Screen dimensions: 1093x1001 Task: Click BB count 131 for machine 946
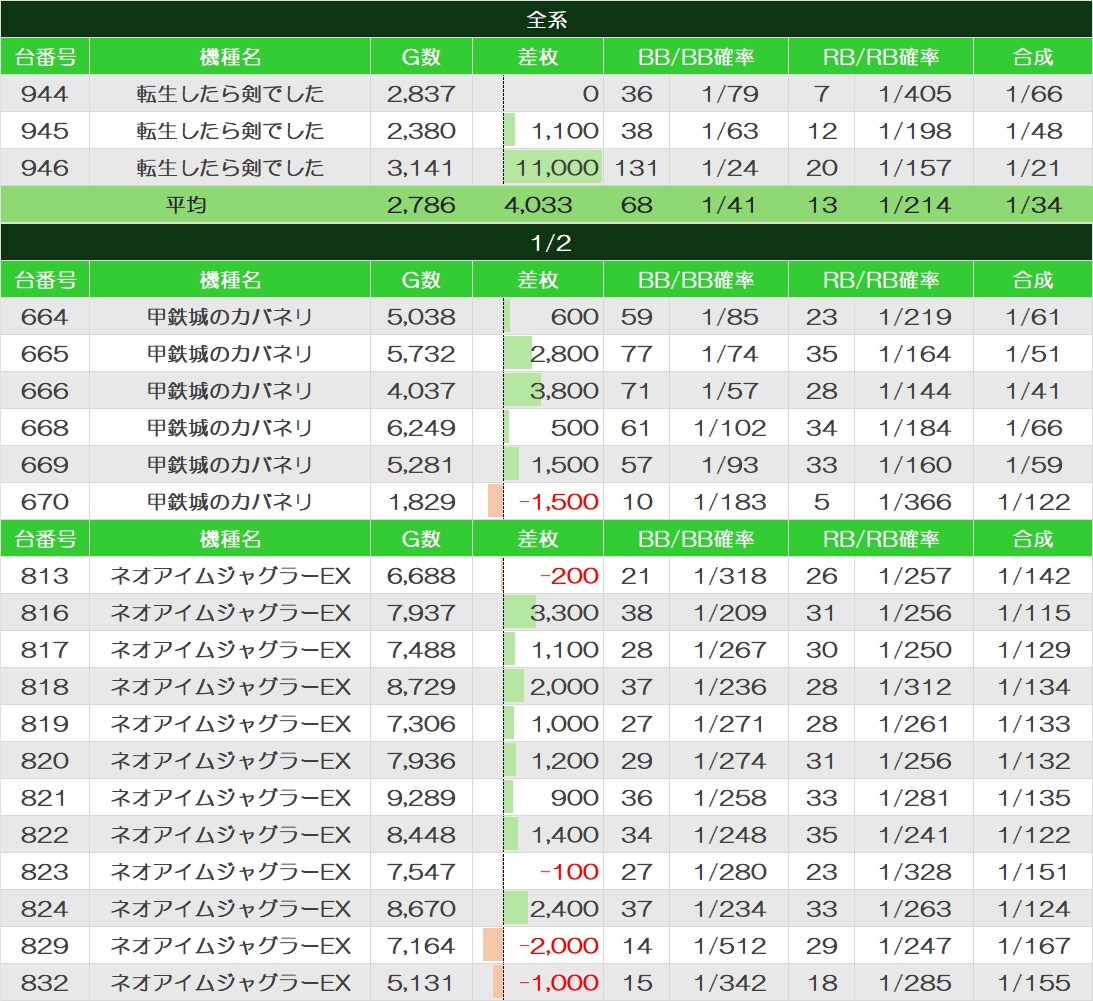pyautogui.click(x=636, y=167)
